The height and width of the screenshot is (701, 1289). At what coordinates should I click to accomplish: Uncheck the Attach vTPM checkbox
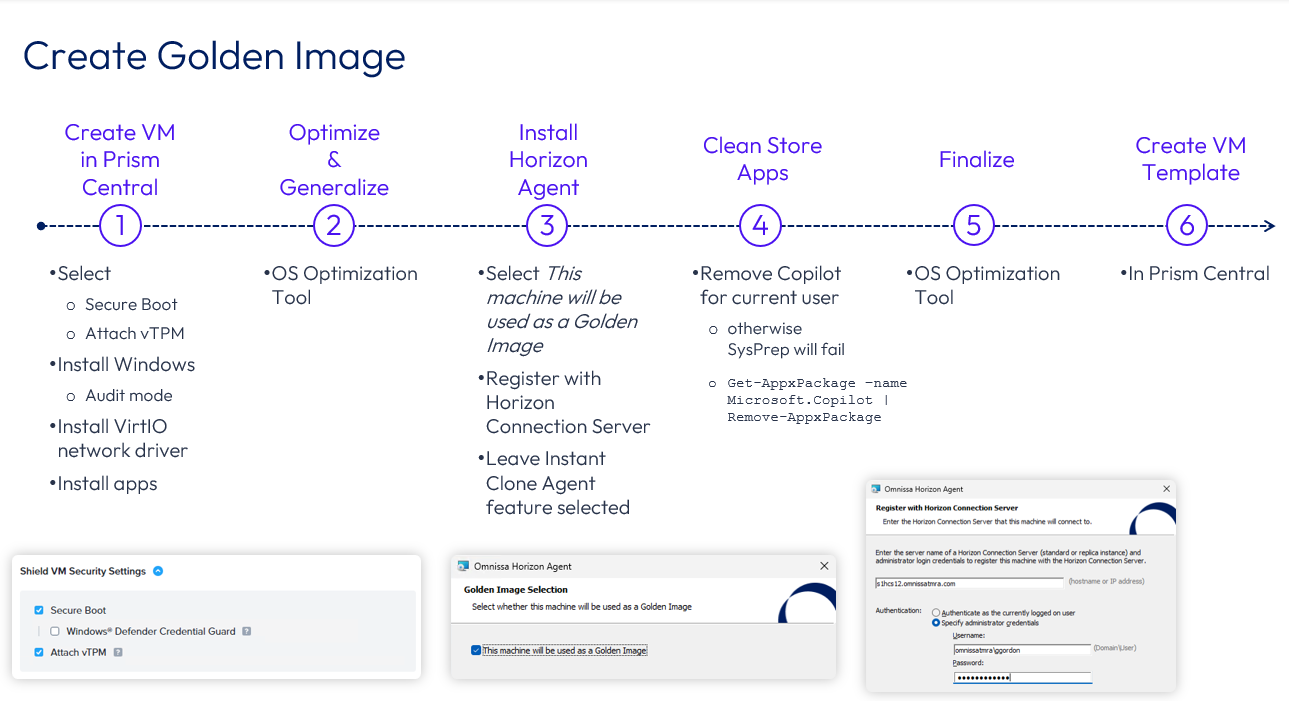pos(39,652)
